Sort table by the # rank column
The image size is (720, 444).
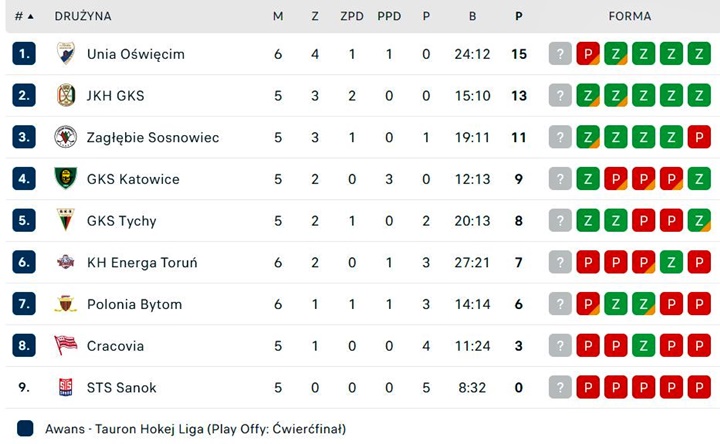[24, 17]
